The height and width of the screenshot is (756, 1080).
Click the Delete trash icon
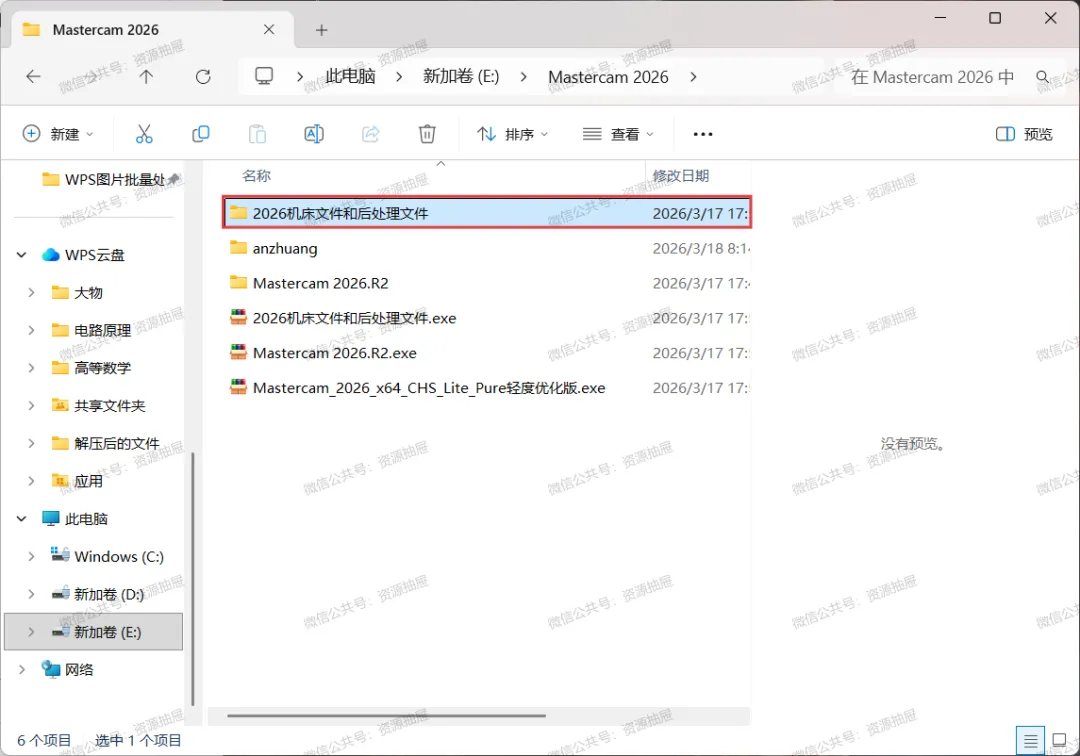pos(427,134)
